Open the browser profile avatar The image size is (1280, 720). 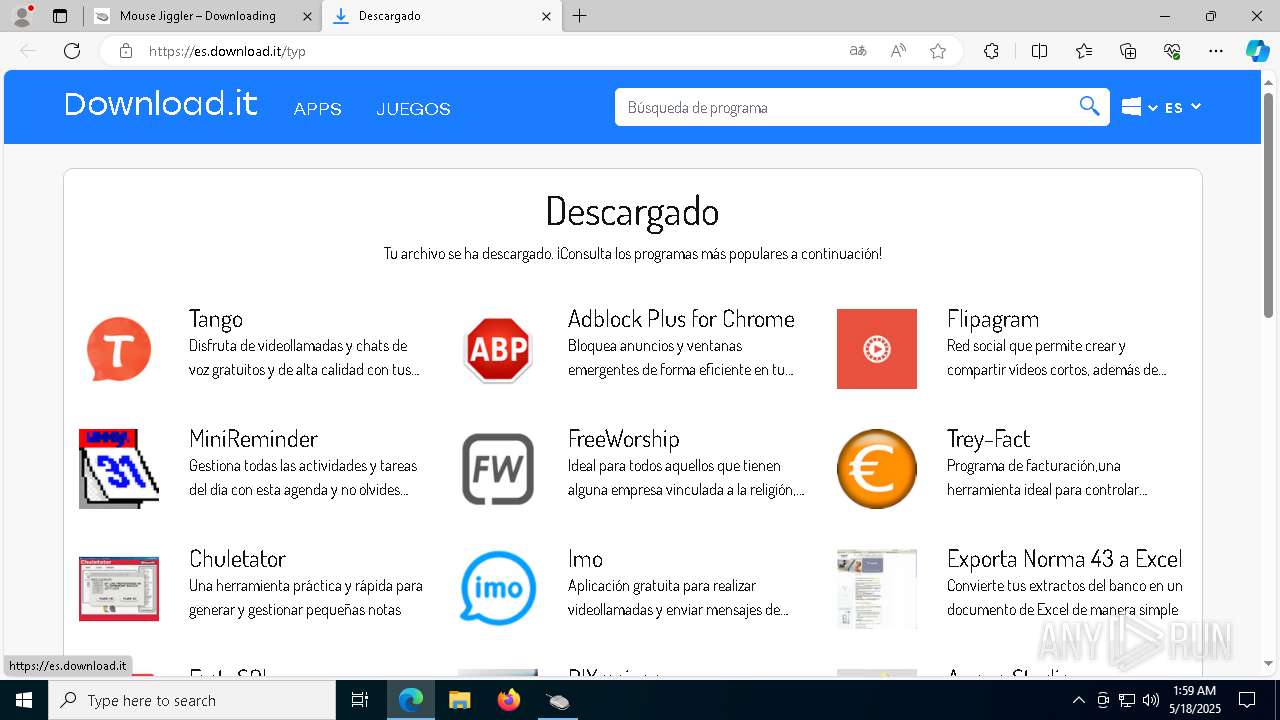coord(21,16)
